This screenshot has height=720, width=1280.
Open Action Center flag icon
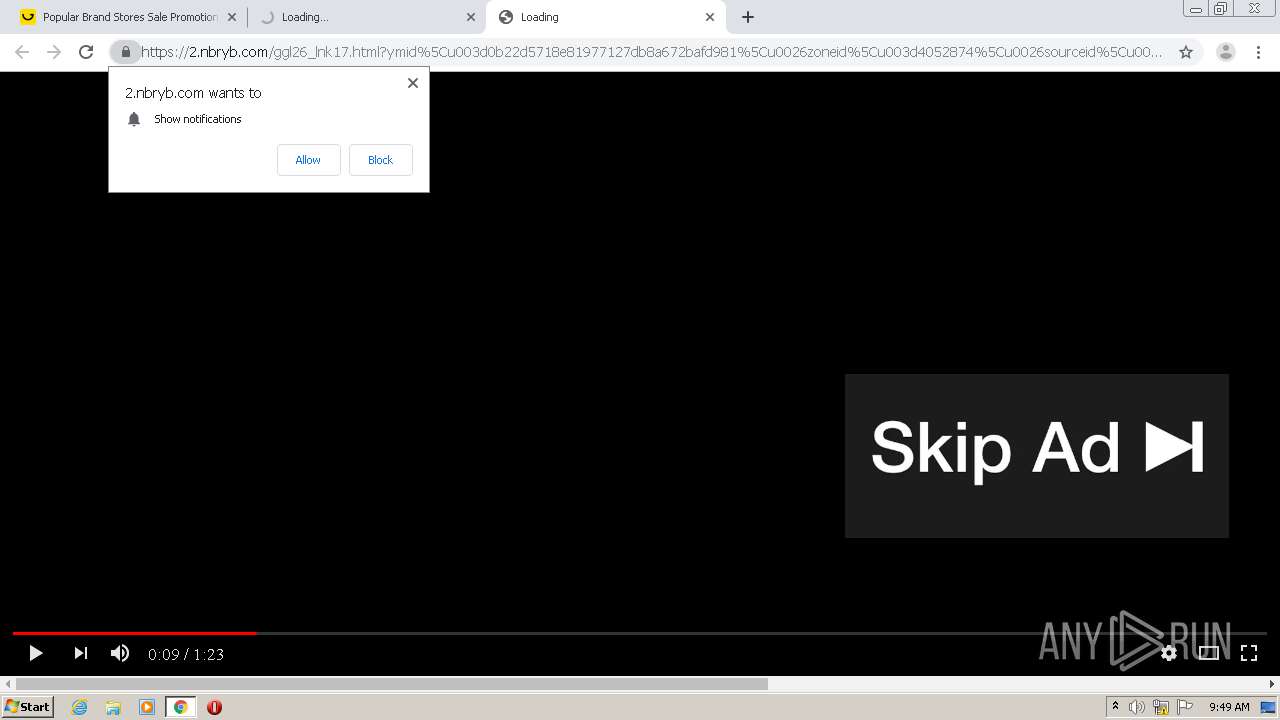(x=1185, y=707)
